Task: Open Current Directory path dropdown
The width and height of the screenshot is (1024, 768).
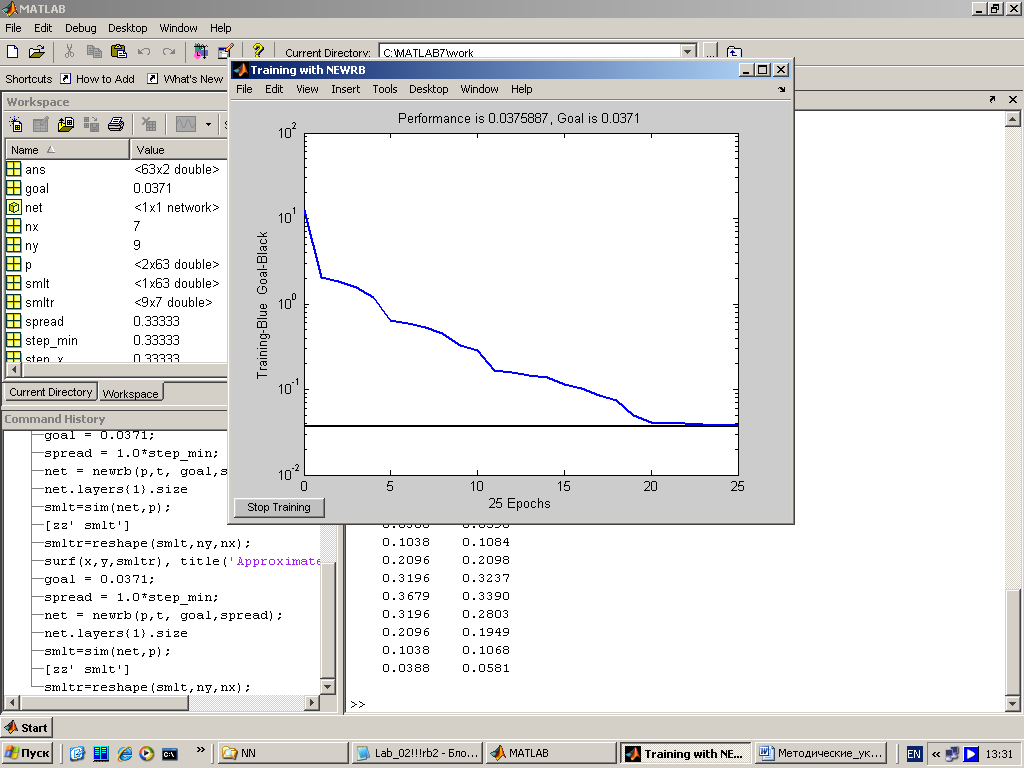Action: pos(688,52)
